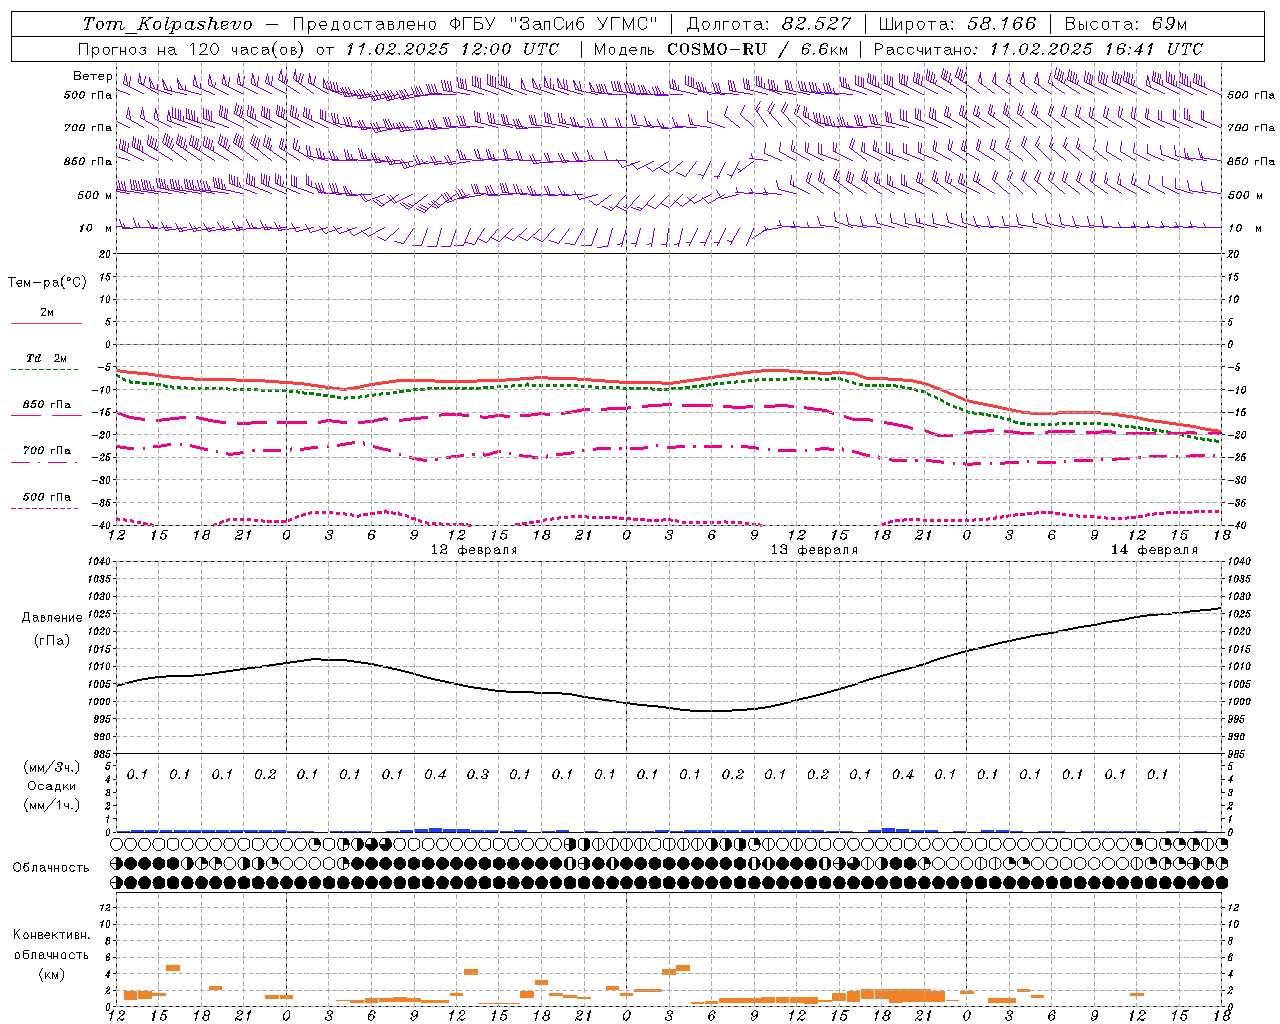Click -40 on the right temperature axis
Viewport: 1280px width, 1024px height.
tap(1237, 526)
